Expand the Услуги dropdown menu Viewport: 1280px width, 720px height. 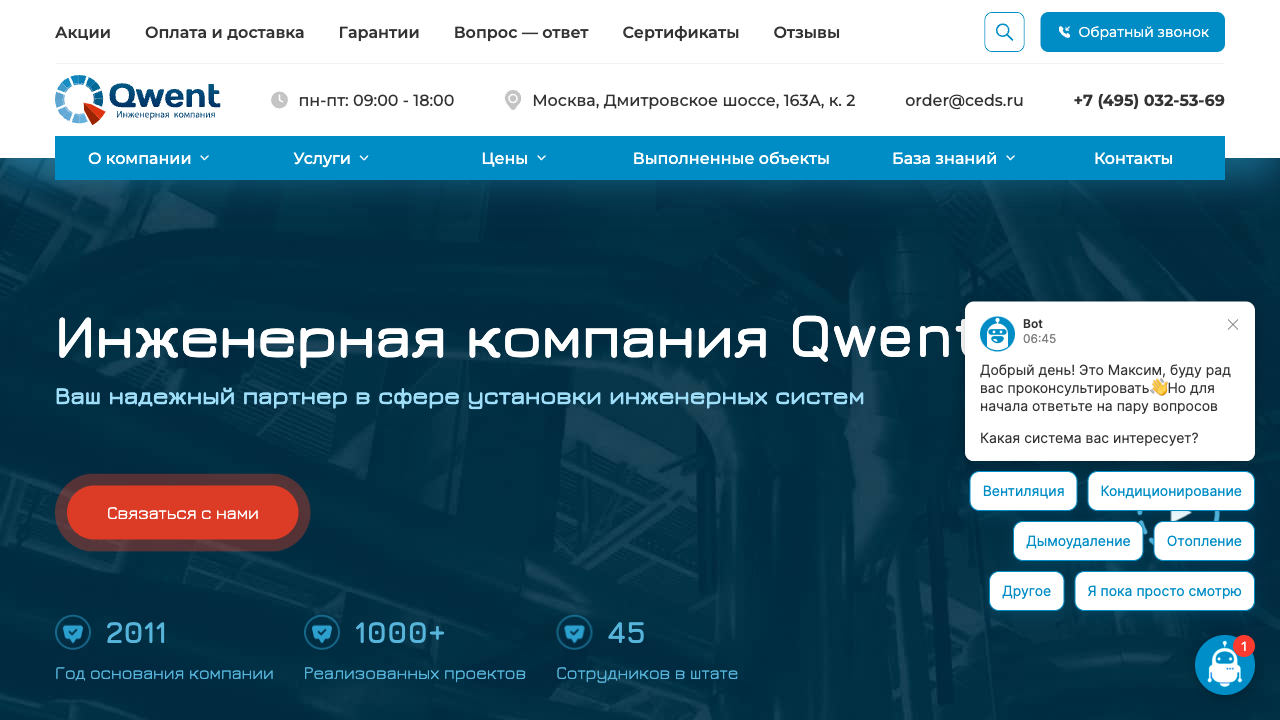click(331, 158)
